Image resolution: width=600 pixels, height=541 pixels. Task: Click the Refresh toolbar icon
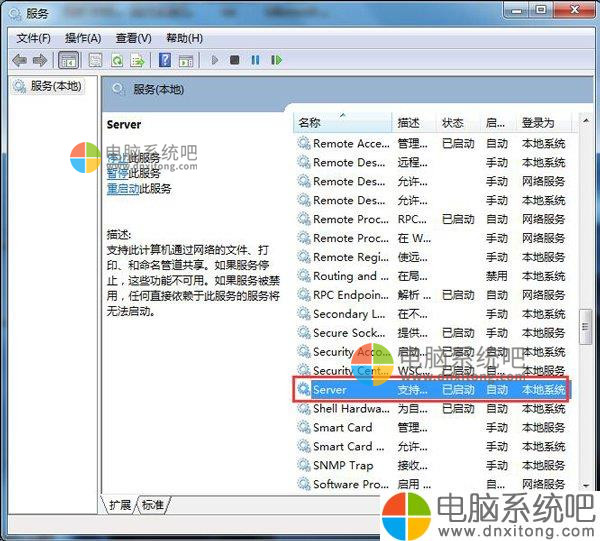[x=117, y=60]
